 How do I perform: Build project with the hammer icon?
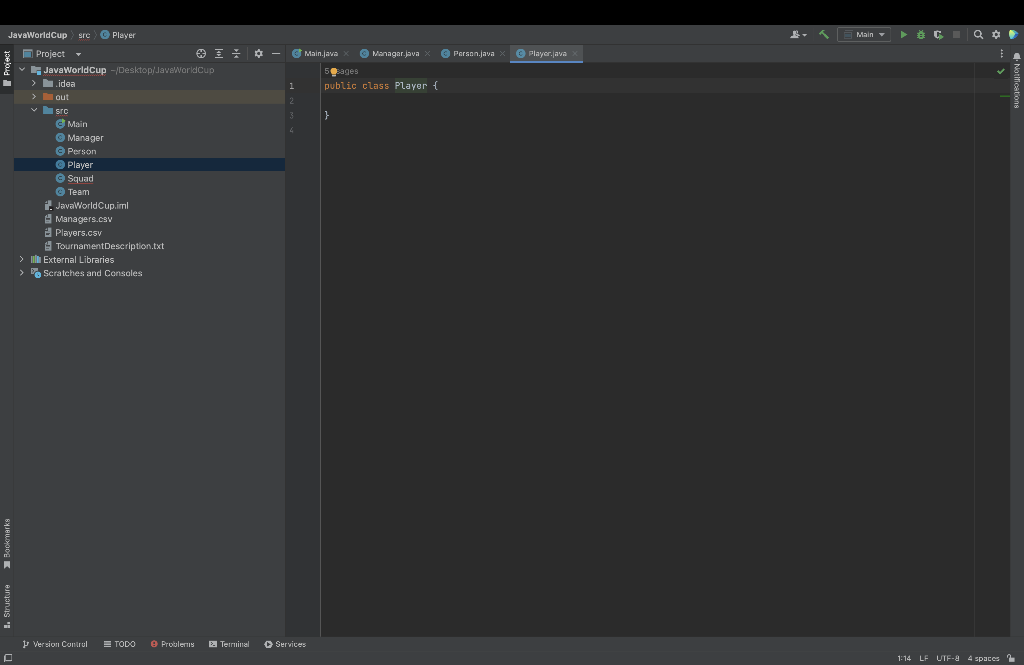coord(824,35)
